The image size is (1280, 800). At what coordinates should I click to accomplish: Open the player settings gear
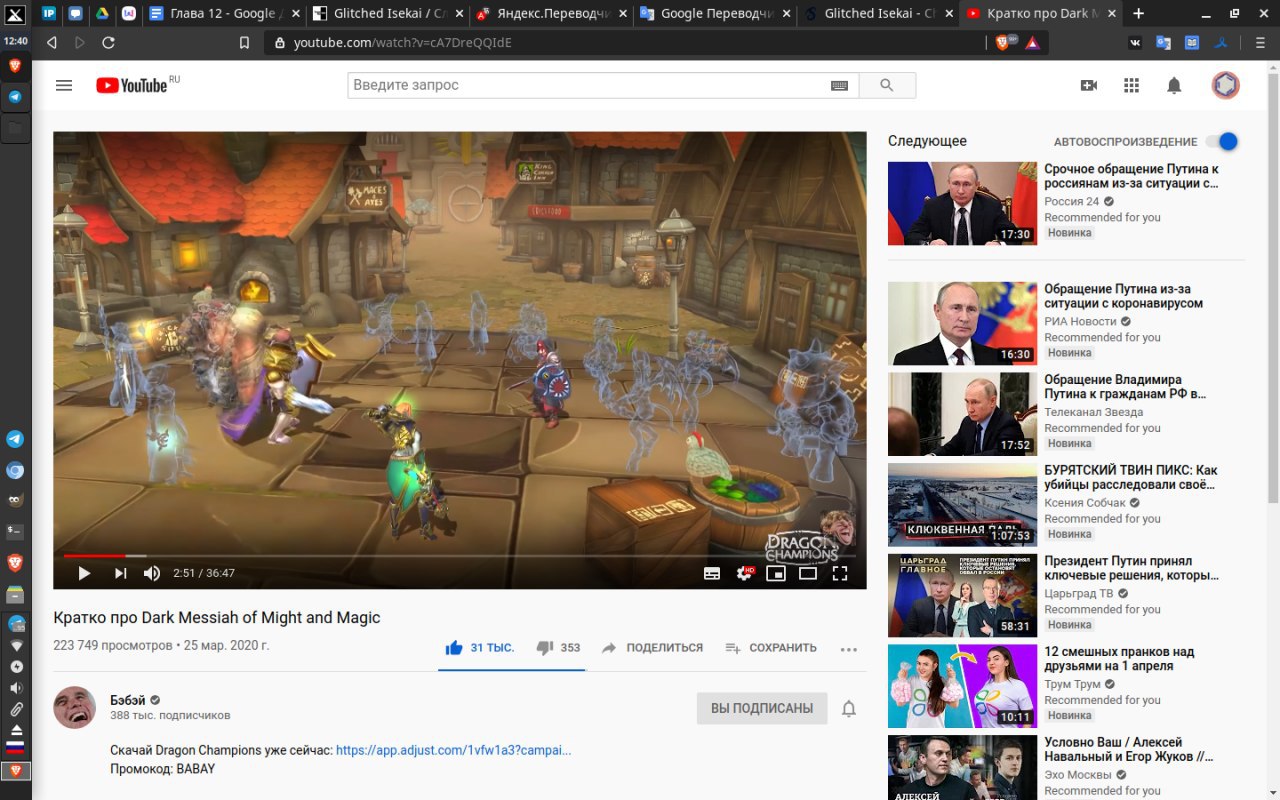pos(744,573)
